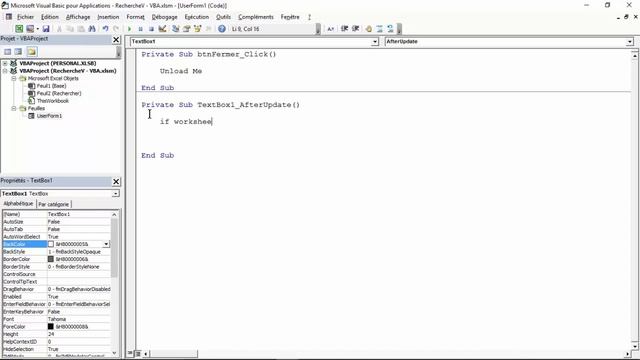Open the AfterUpdate procedure dropdown

point(629,42)
